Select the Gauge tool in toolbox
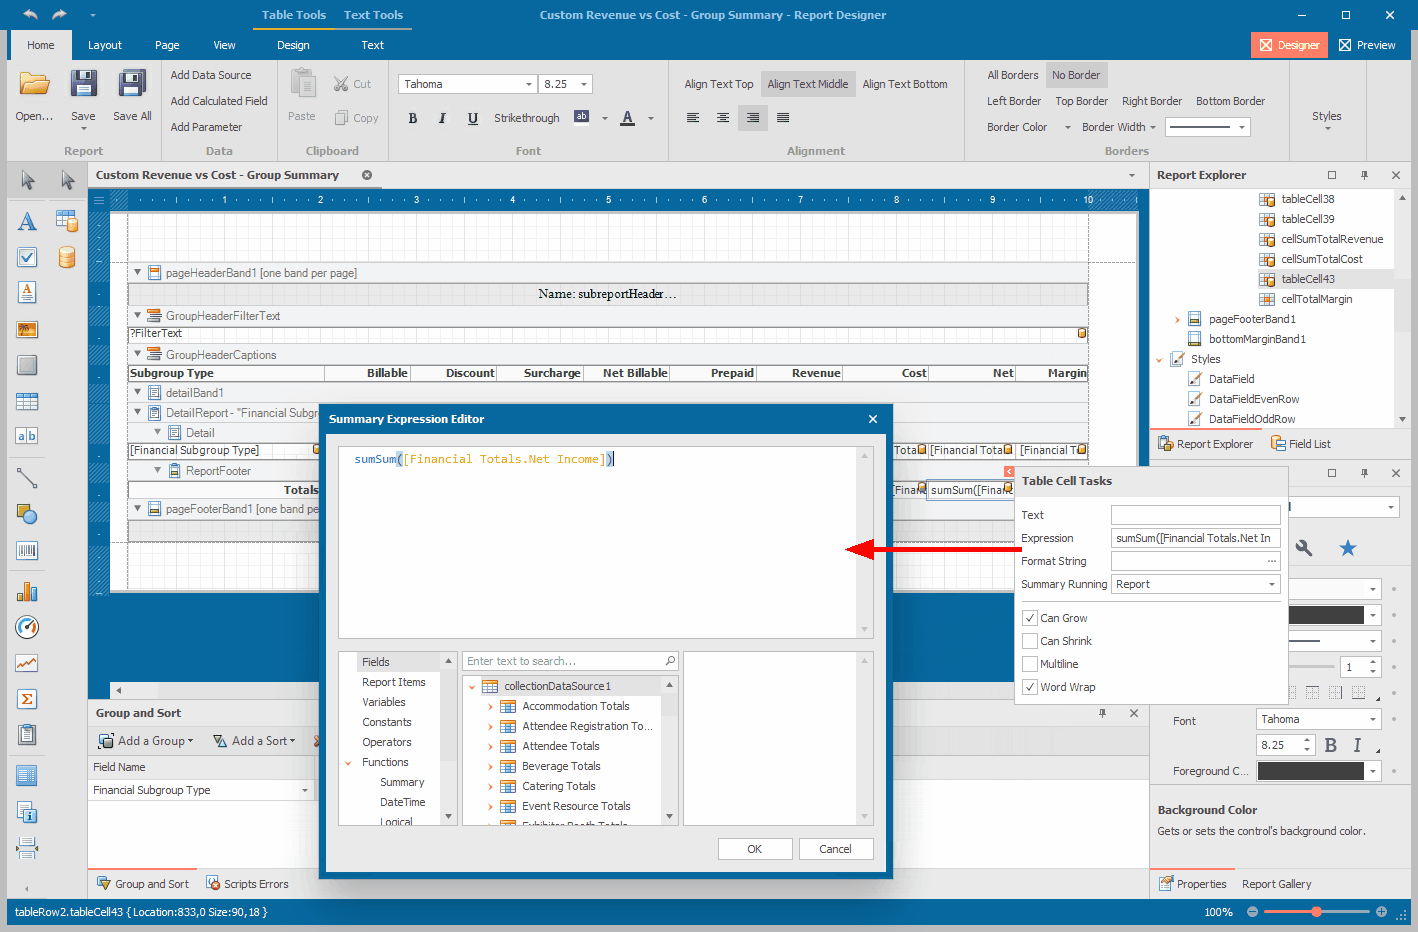 27,627
